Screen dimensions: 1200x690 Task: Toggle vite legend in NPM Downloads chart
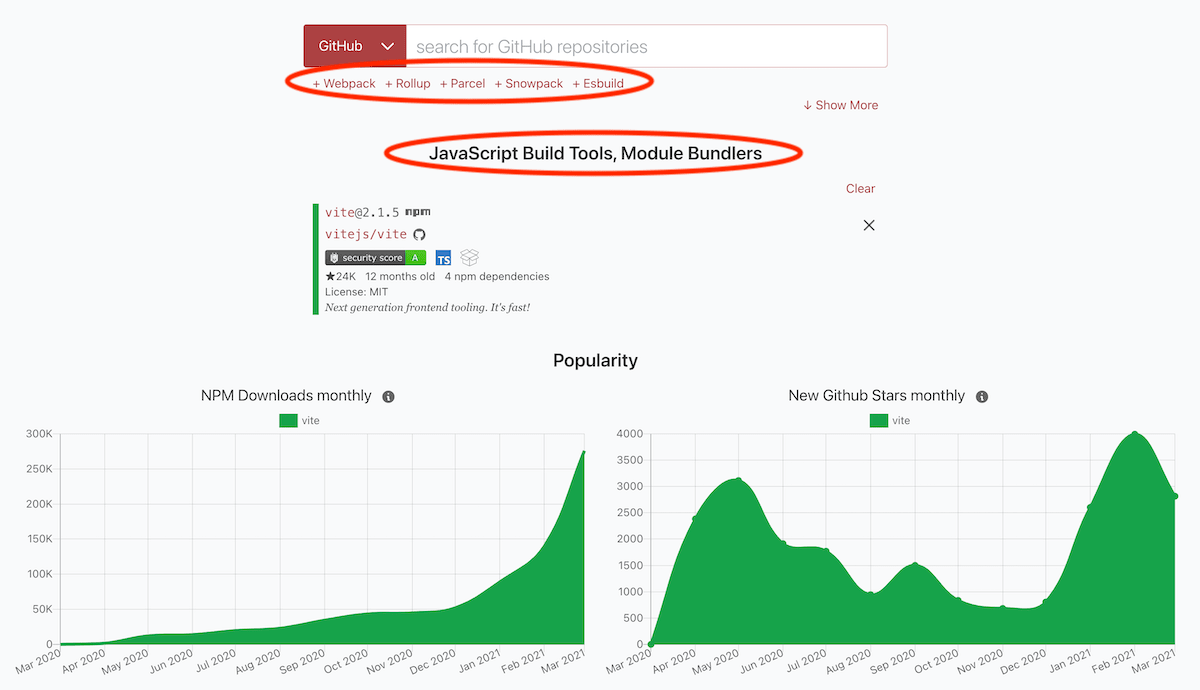299,421
